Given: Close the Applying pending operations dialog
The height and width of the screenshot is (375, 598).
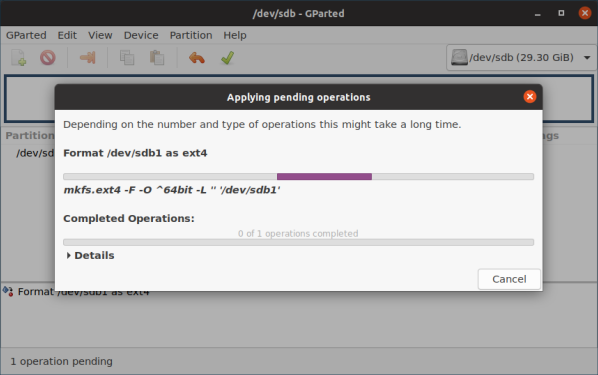Looking at the screenshot, I should click(x=529, y=97).
